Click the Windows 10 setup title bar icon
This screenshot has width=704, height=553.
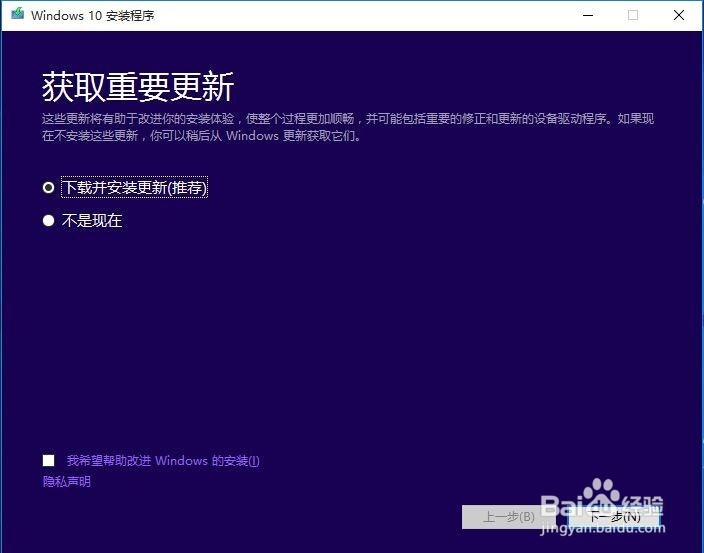[x=18, y=14]
